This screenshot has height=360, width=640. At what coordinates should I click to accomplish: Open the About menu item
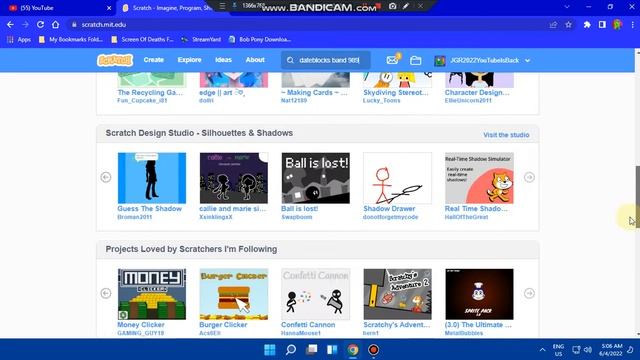click(255, 60)
